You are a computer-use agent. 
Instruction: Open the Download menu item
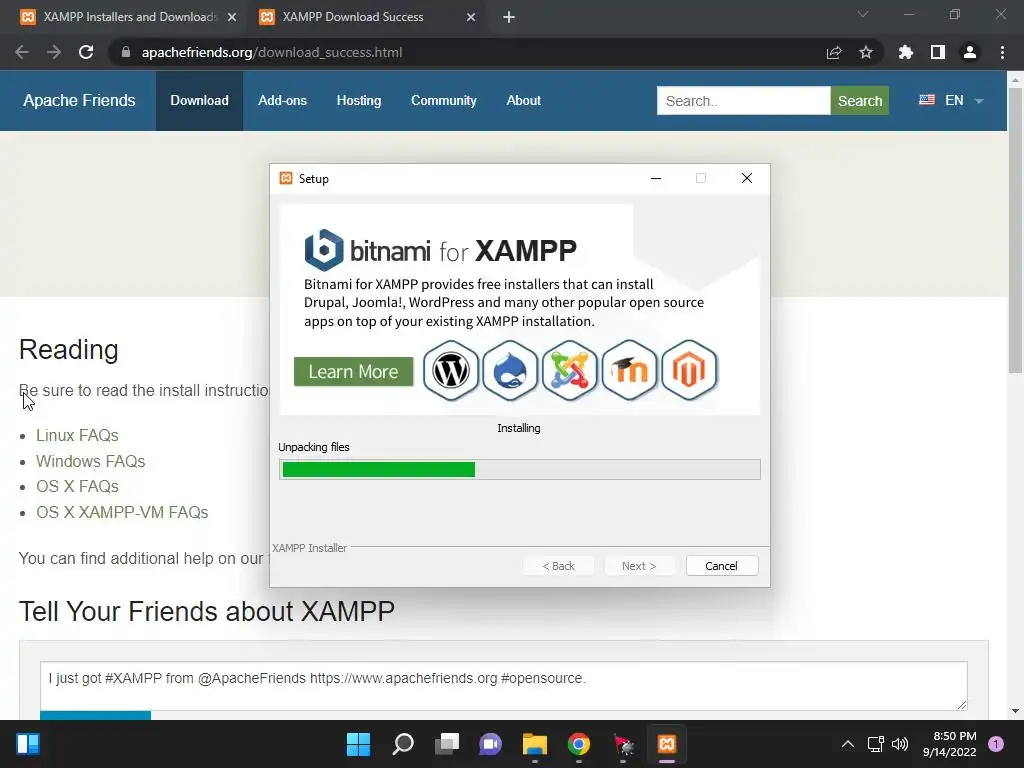click(199, 101)
